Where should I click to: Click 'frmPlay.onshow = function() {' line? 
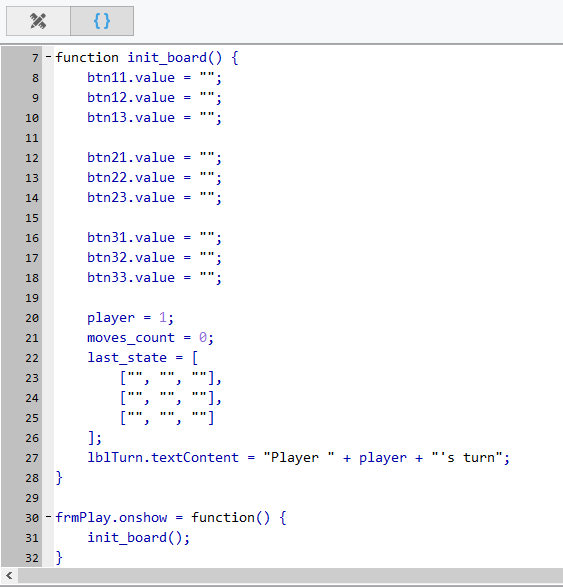point(171,518)
